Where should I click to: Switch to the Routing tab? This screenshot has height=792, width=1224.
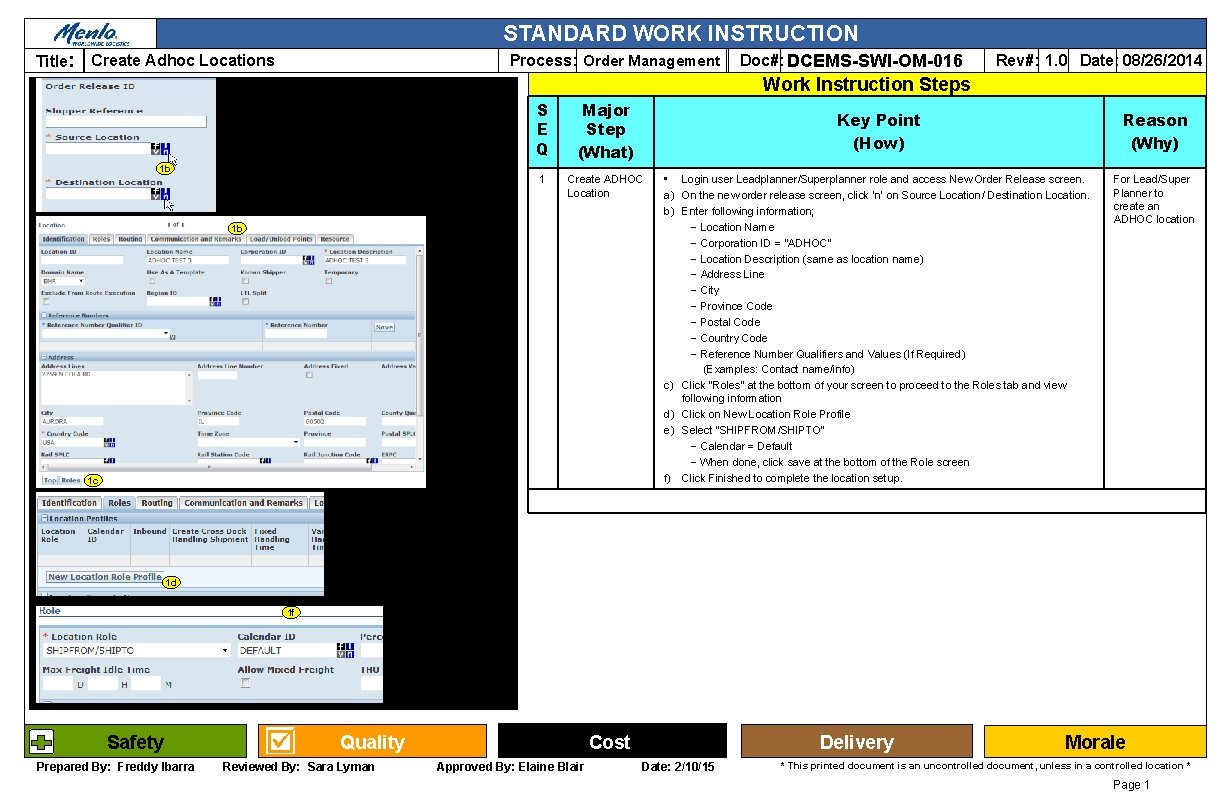(130, 238)
